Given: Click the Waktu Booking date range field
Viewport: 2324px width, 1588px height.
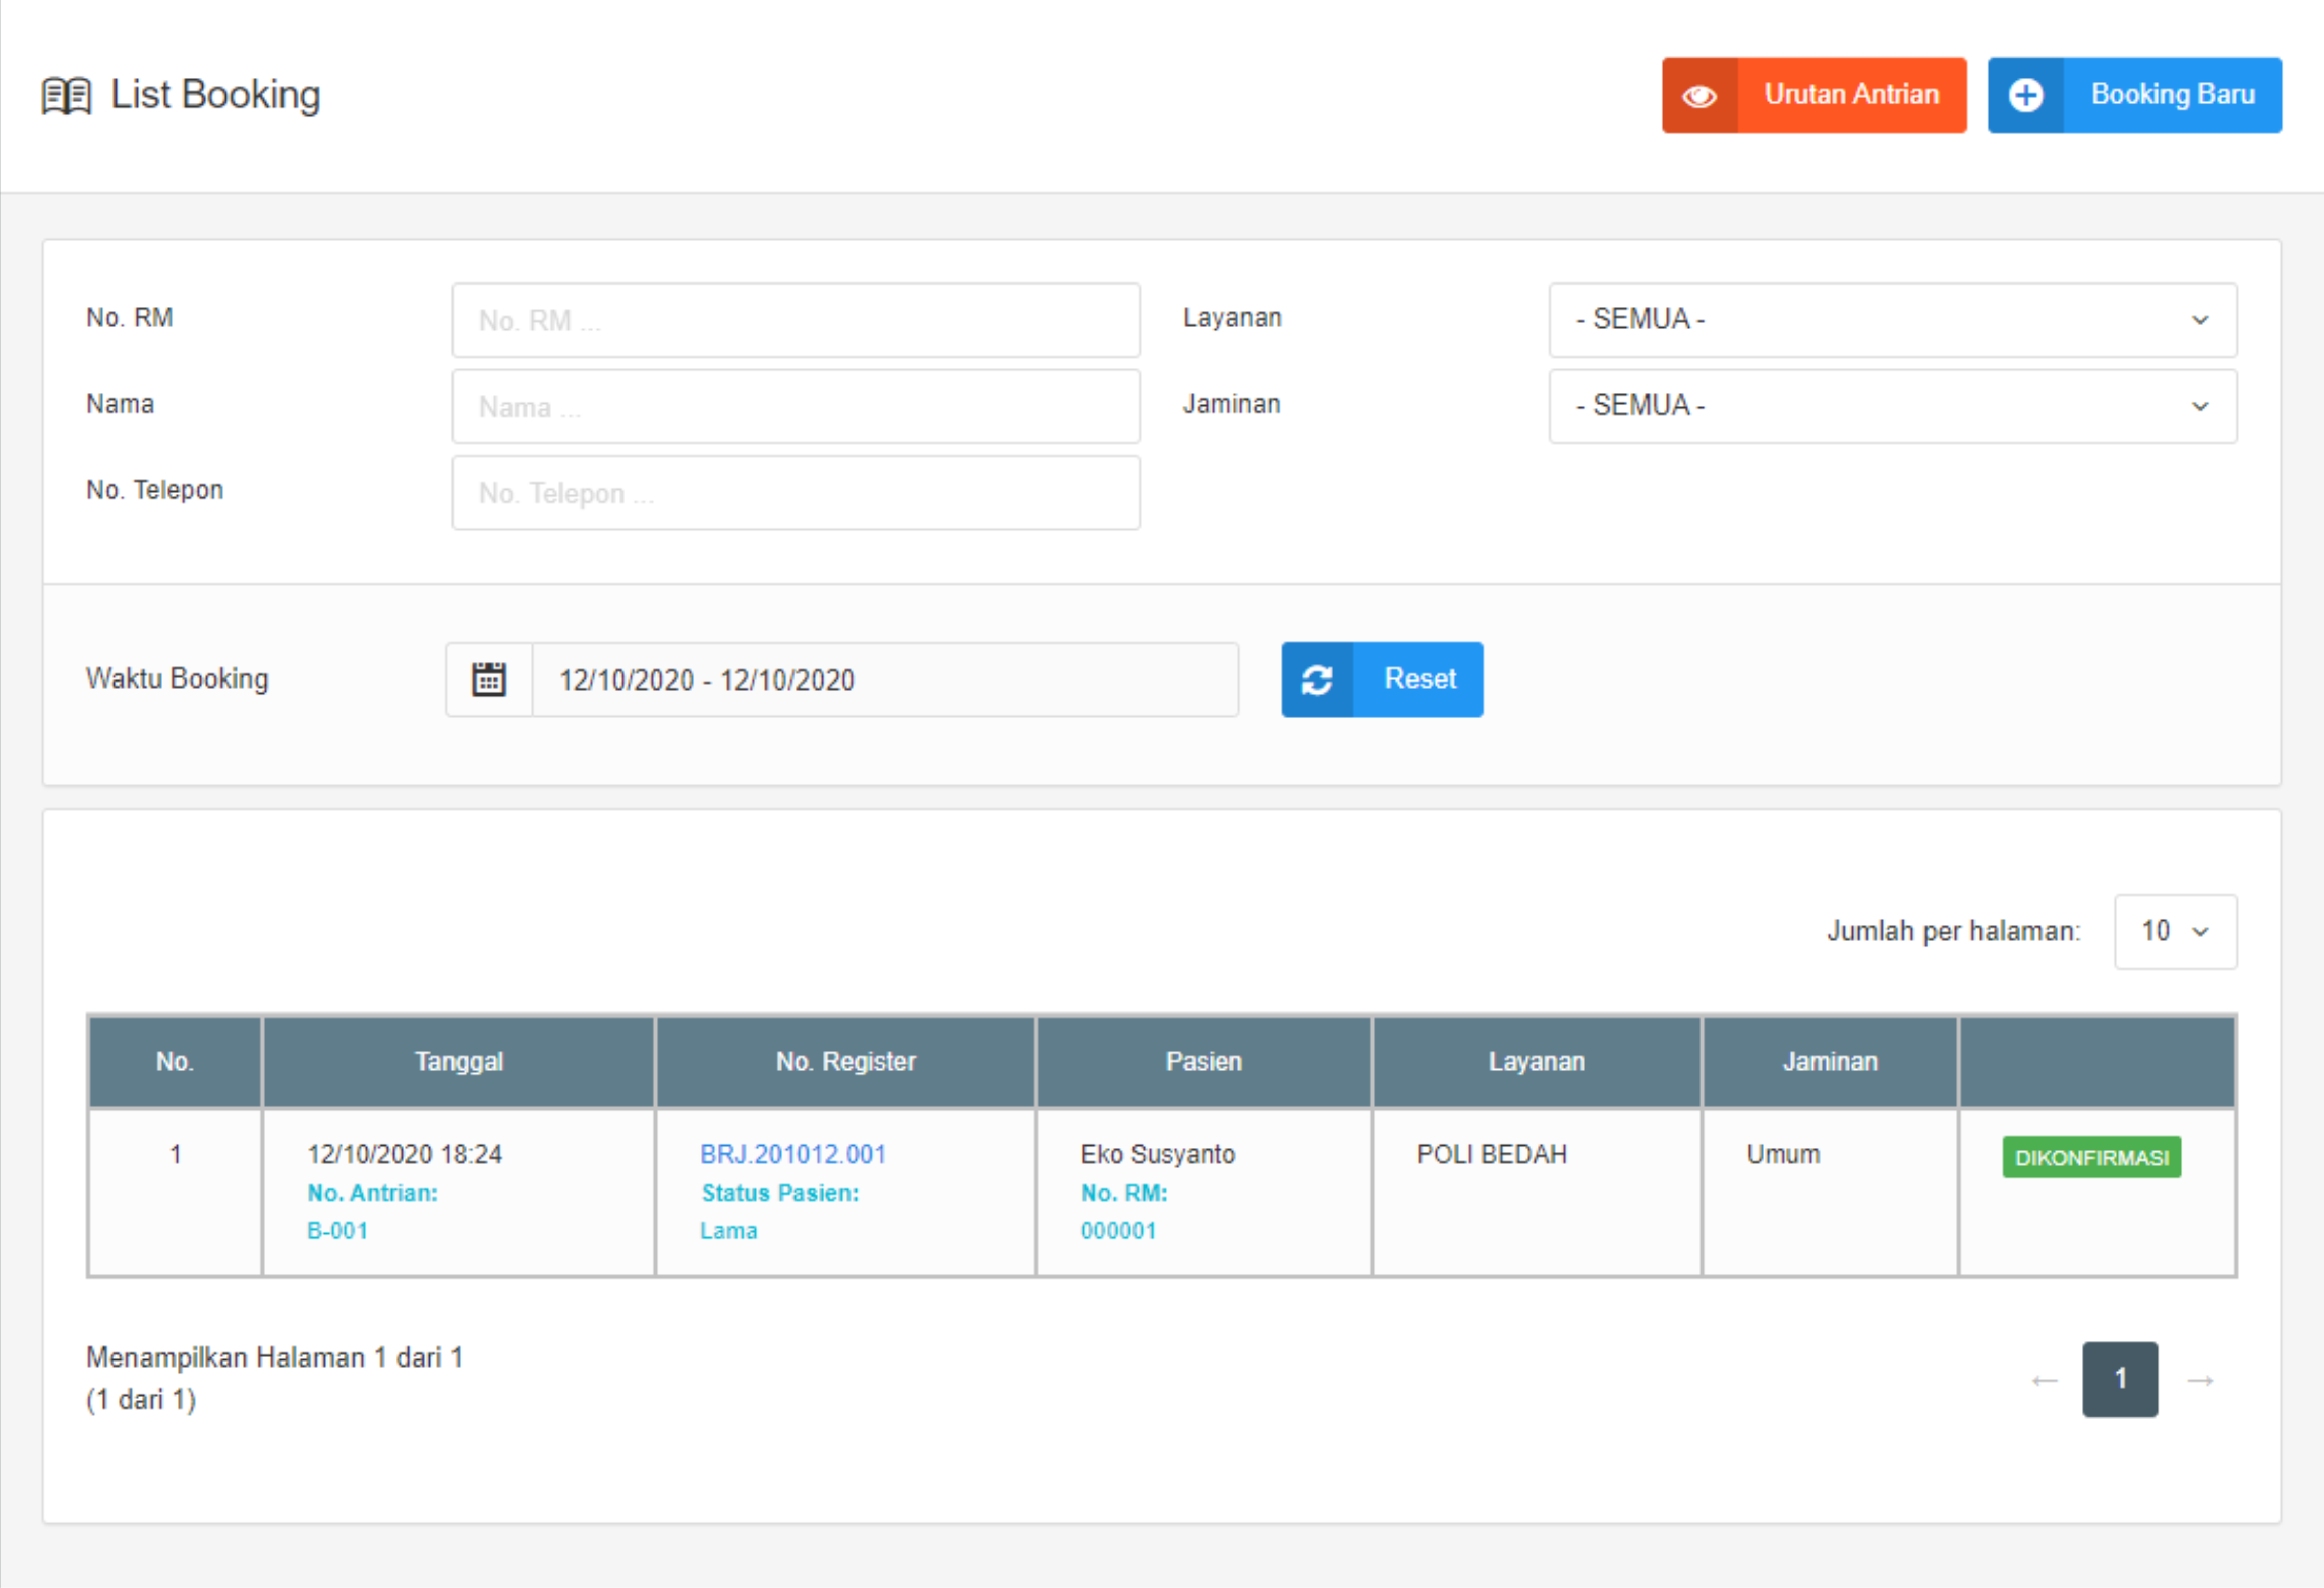Looking at the screenshot, I should pos(884,680).
